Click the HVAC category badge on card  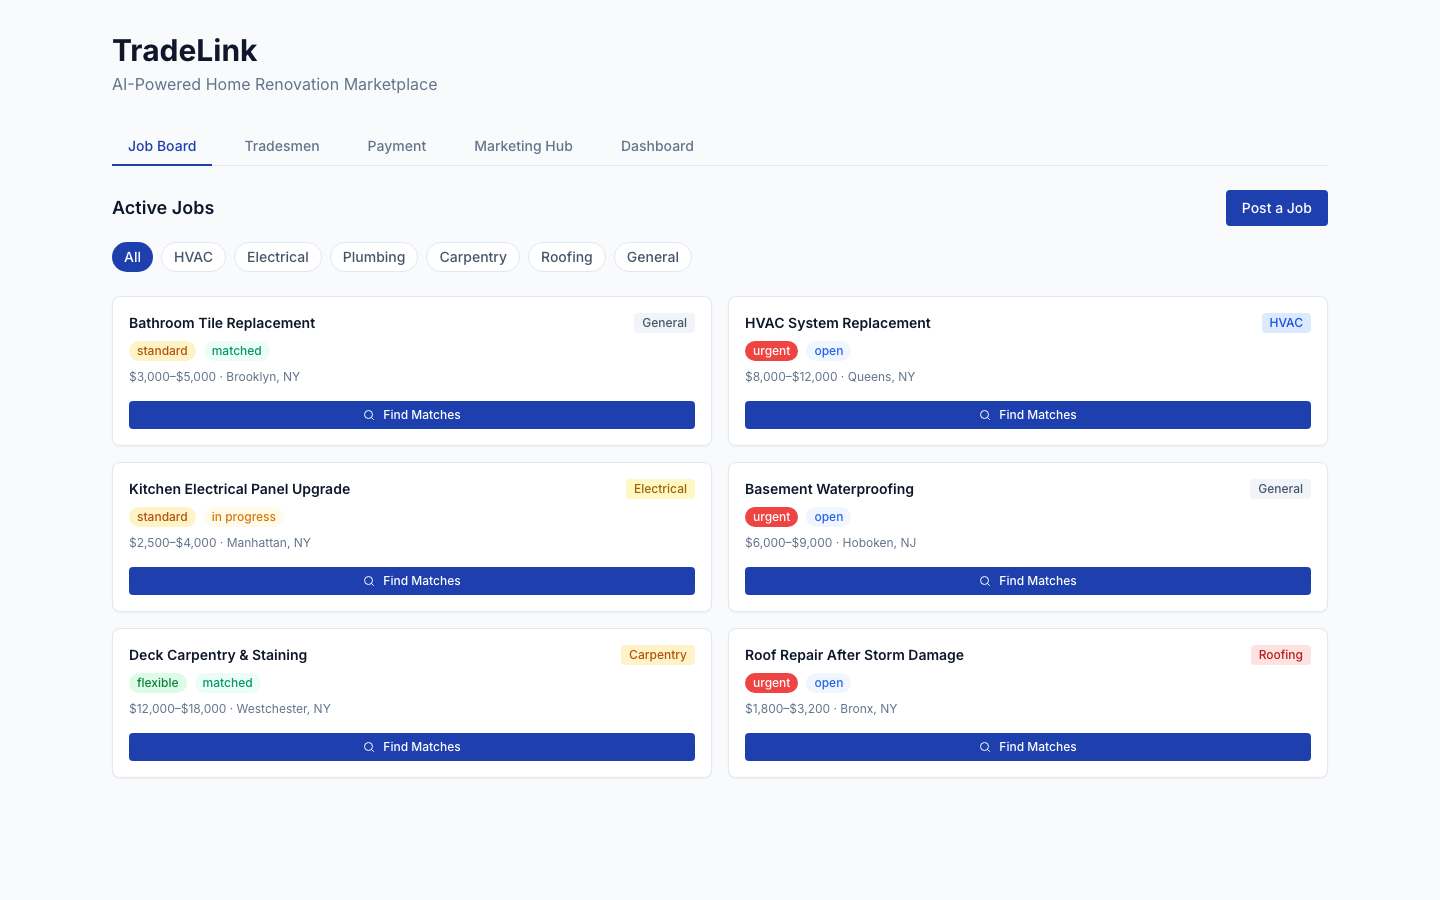tap(1286, 323)
